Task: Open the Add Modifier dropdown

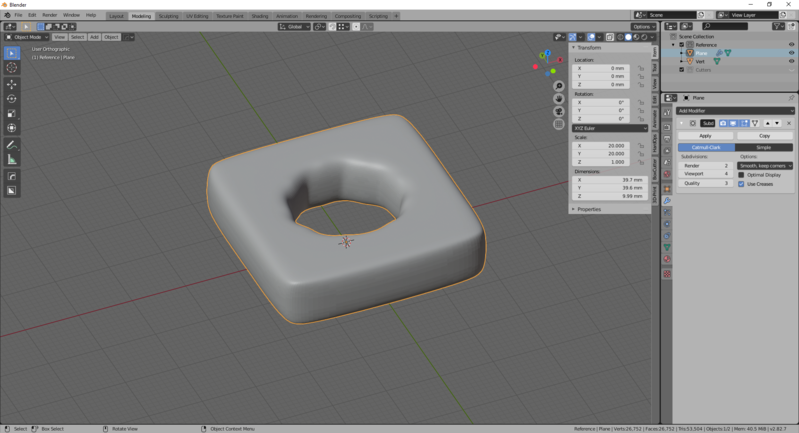Action: (x=735, y=110)
